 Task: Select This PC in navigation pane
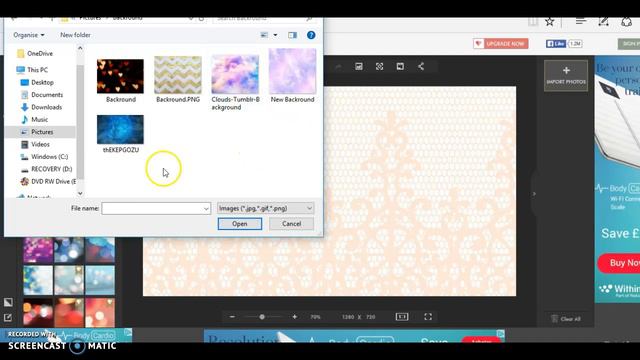37,70
